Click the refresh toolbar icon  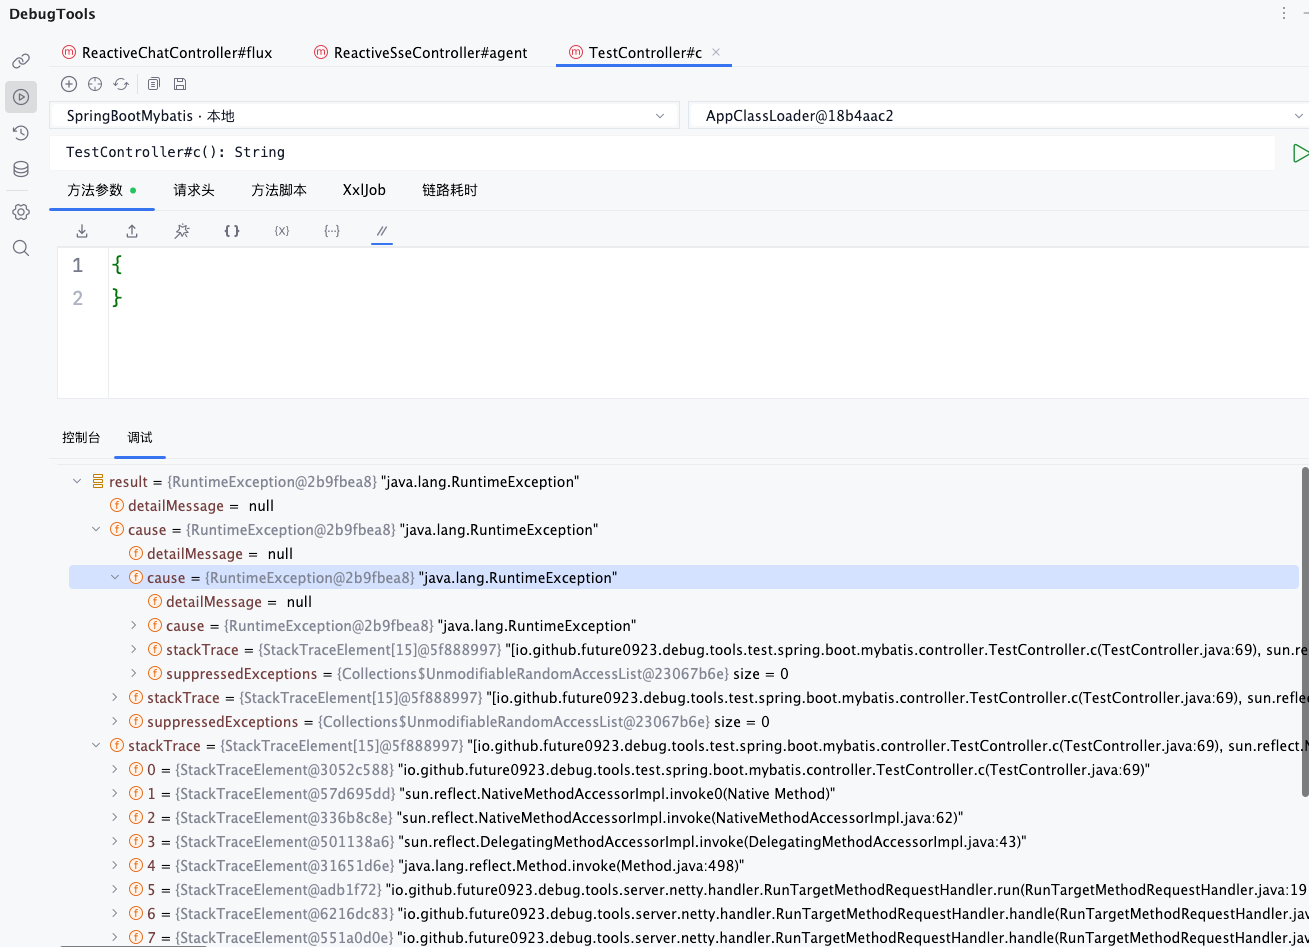[121, 84]
